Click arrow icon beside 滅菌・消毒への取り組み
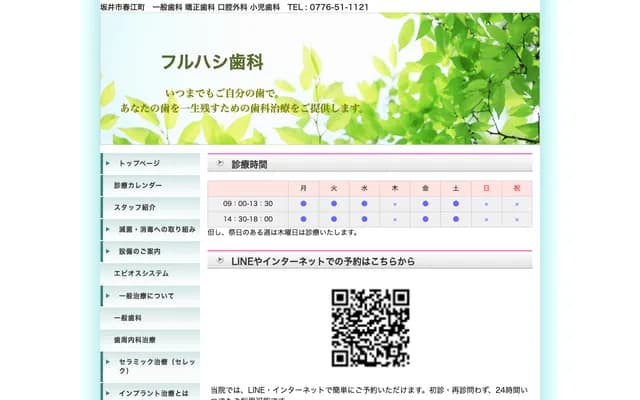This screenshot has width=640, height=400. click(108, 229)
